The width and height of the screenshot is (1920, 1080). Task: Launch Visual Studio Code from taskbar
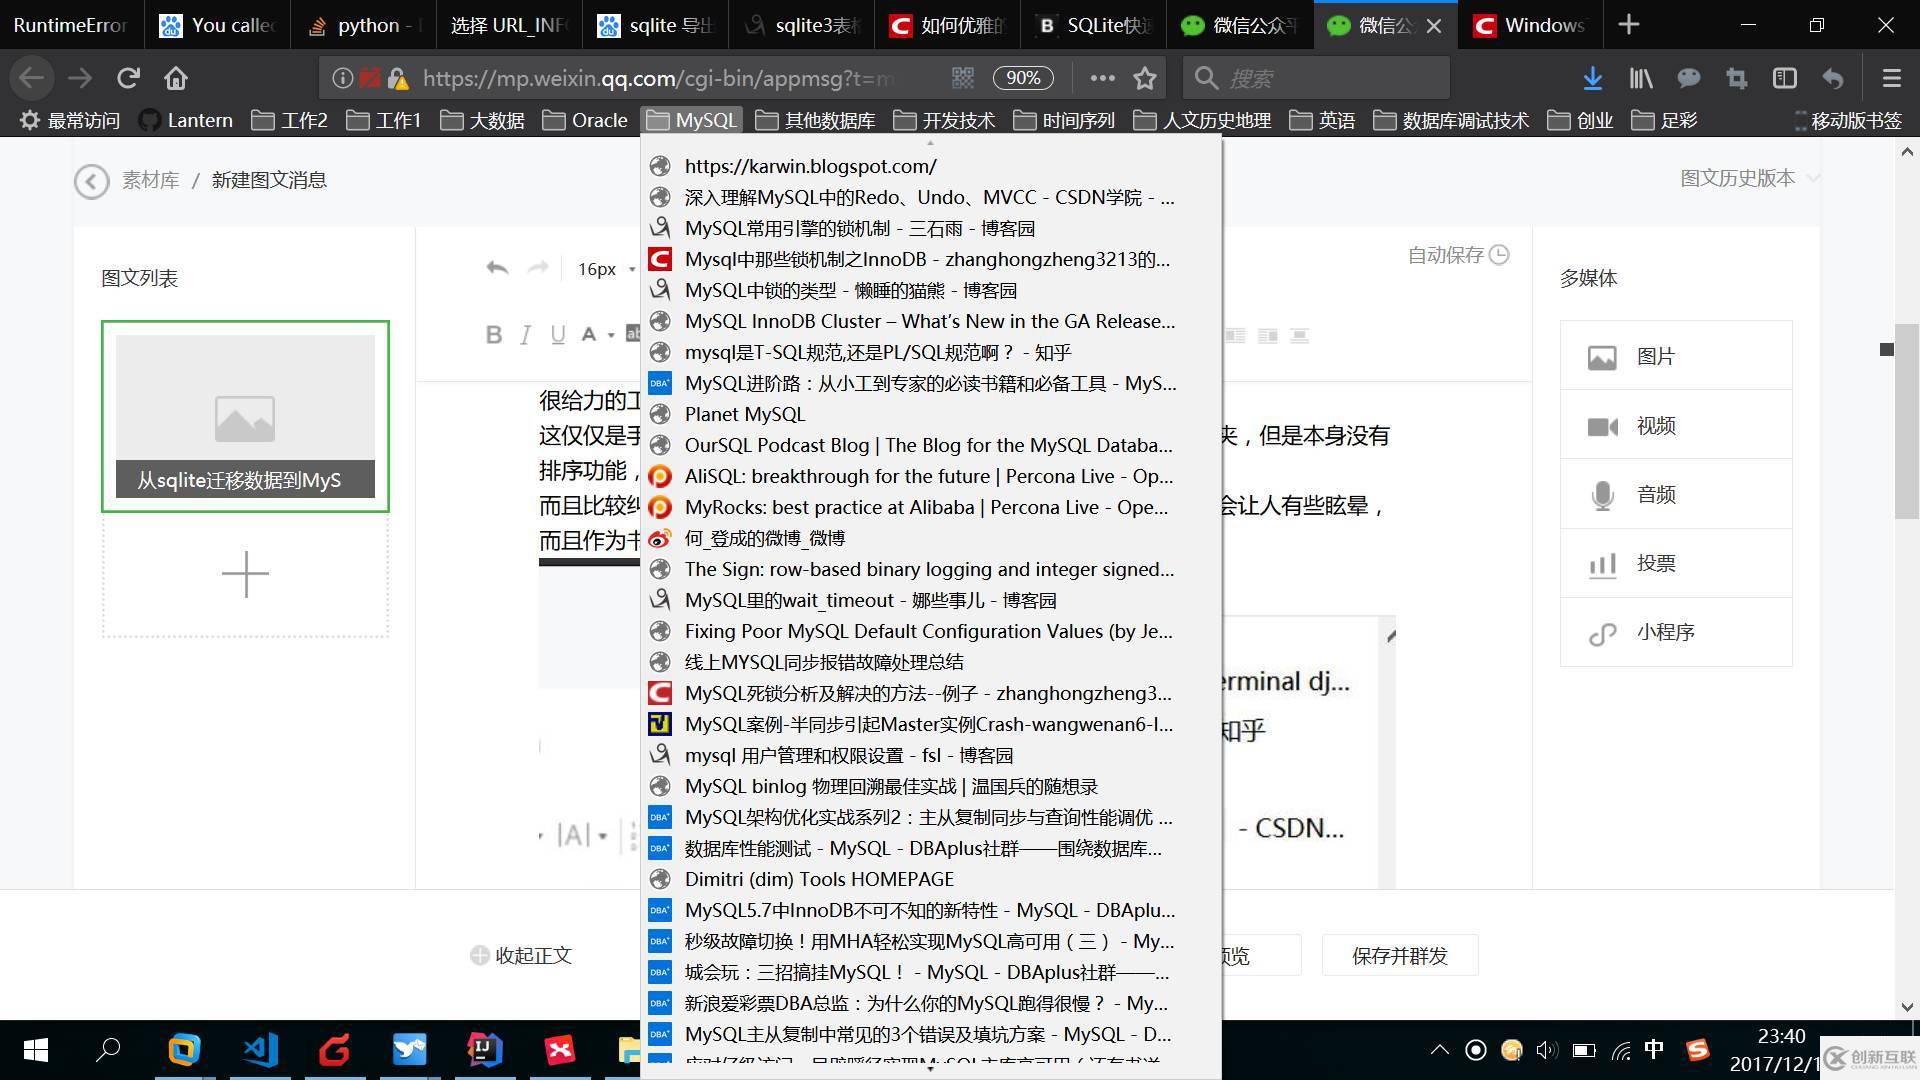click(x=260, y=1050)
